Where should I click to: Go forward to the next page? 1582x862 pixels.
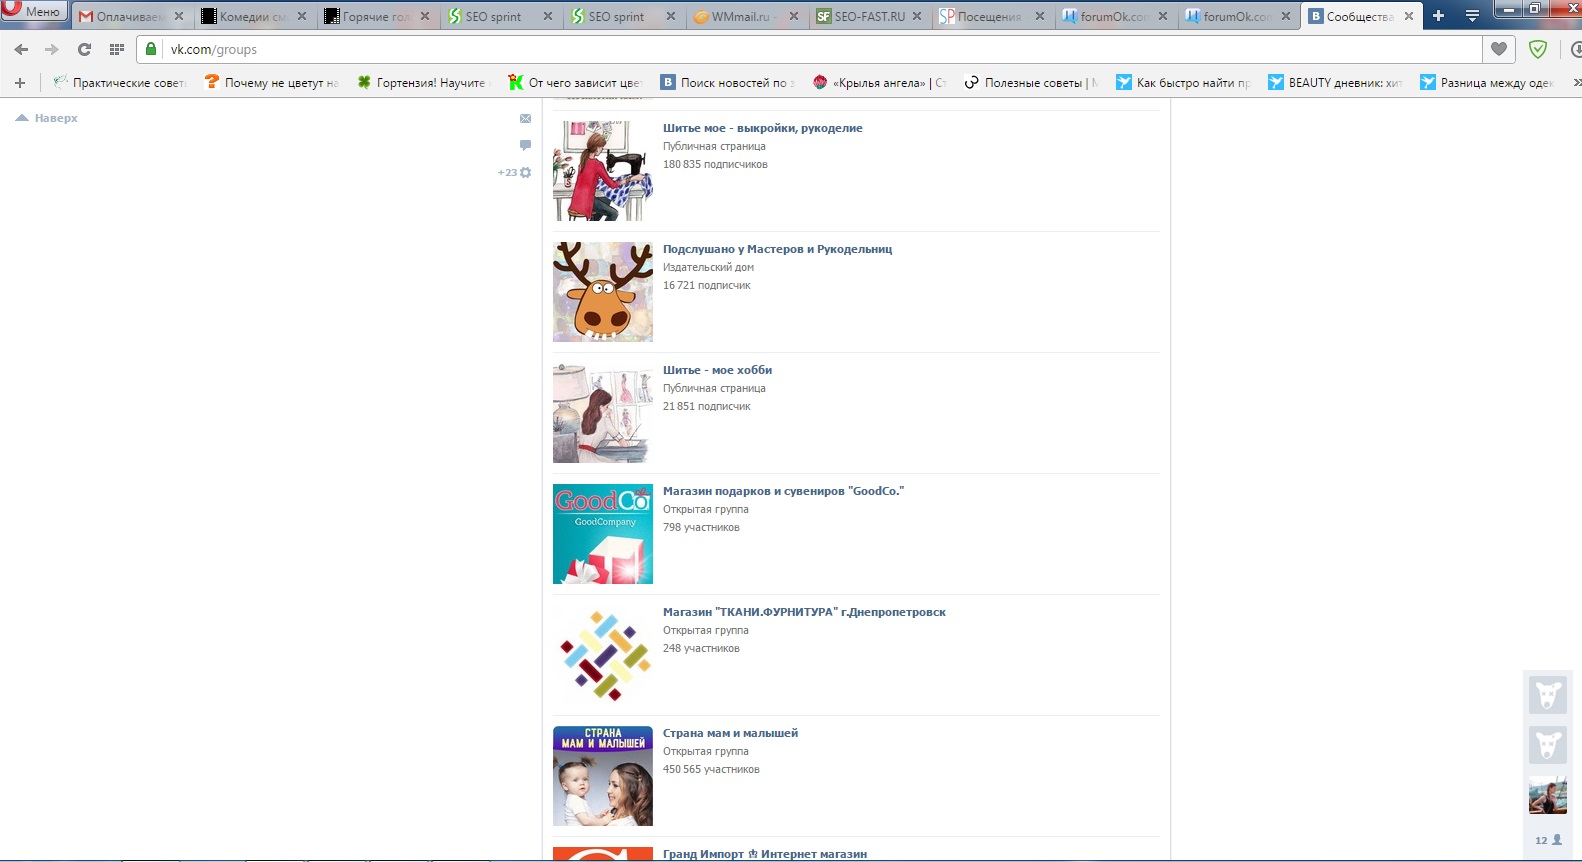pyautogui.click(x=52, y=49)
